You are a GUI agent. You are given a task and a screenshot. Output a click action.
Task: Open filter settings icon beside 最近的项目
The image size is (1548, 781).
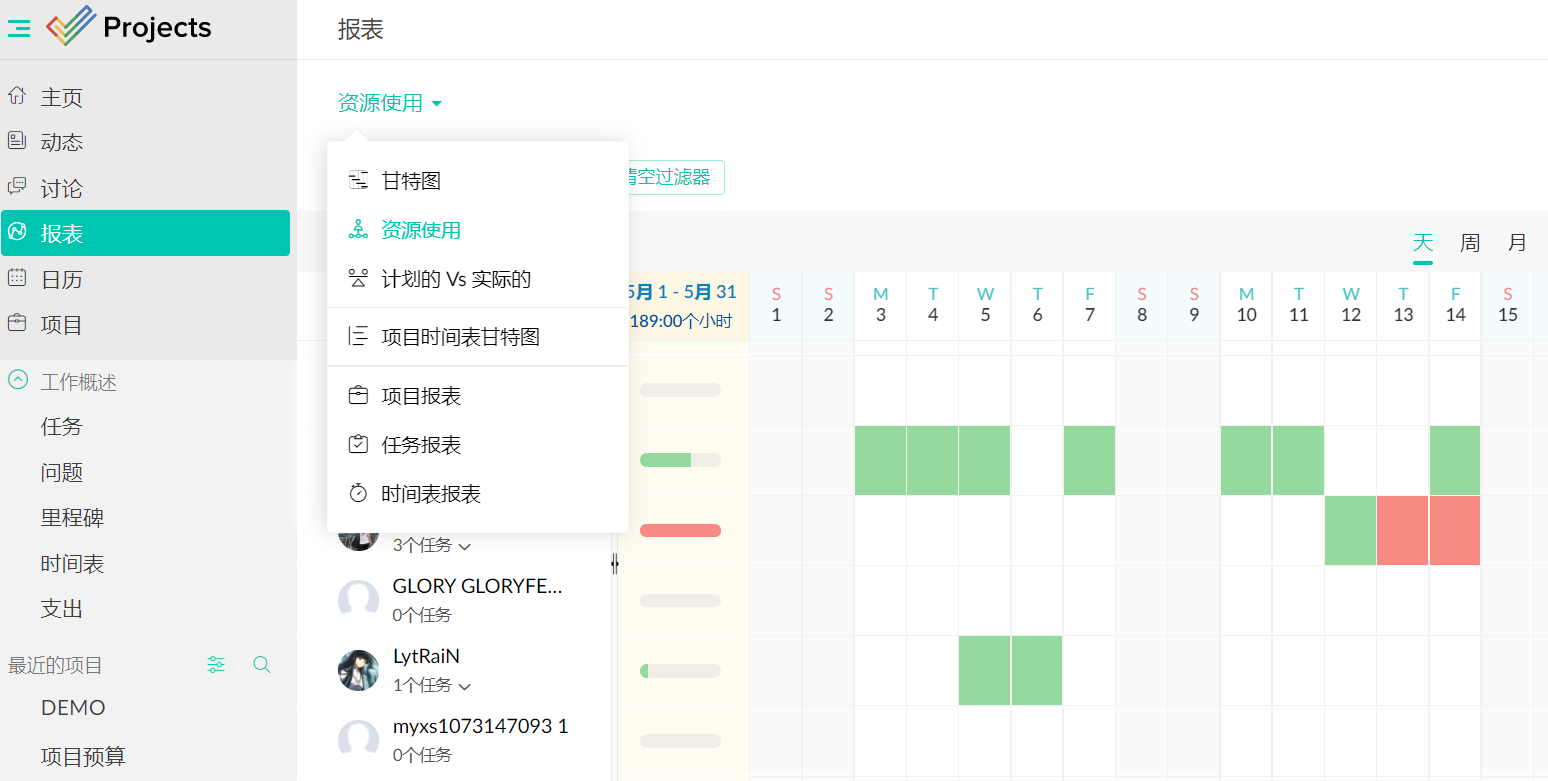(216, 665)
